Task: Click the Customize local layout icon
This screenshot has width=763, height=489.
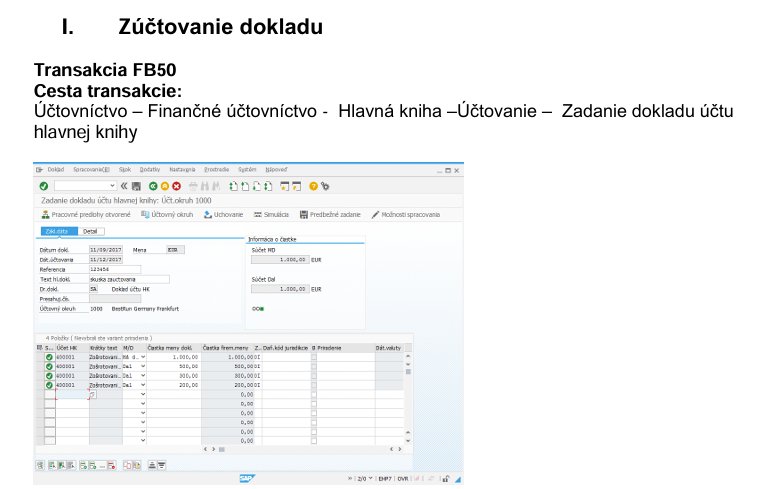Action: coord(325,186)
